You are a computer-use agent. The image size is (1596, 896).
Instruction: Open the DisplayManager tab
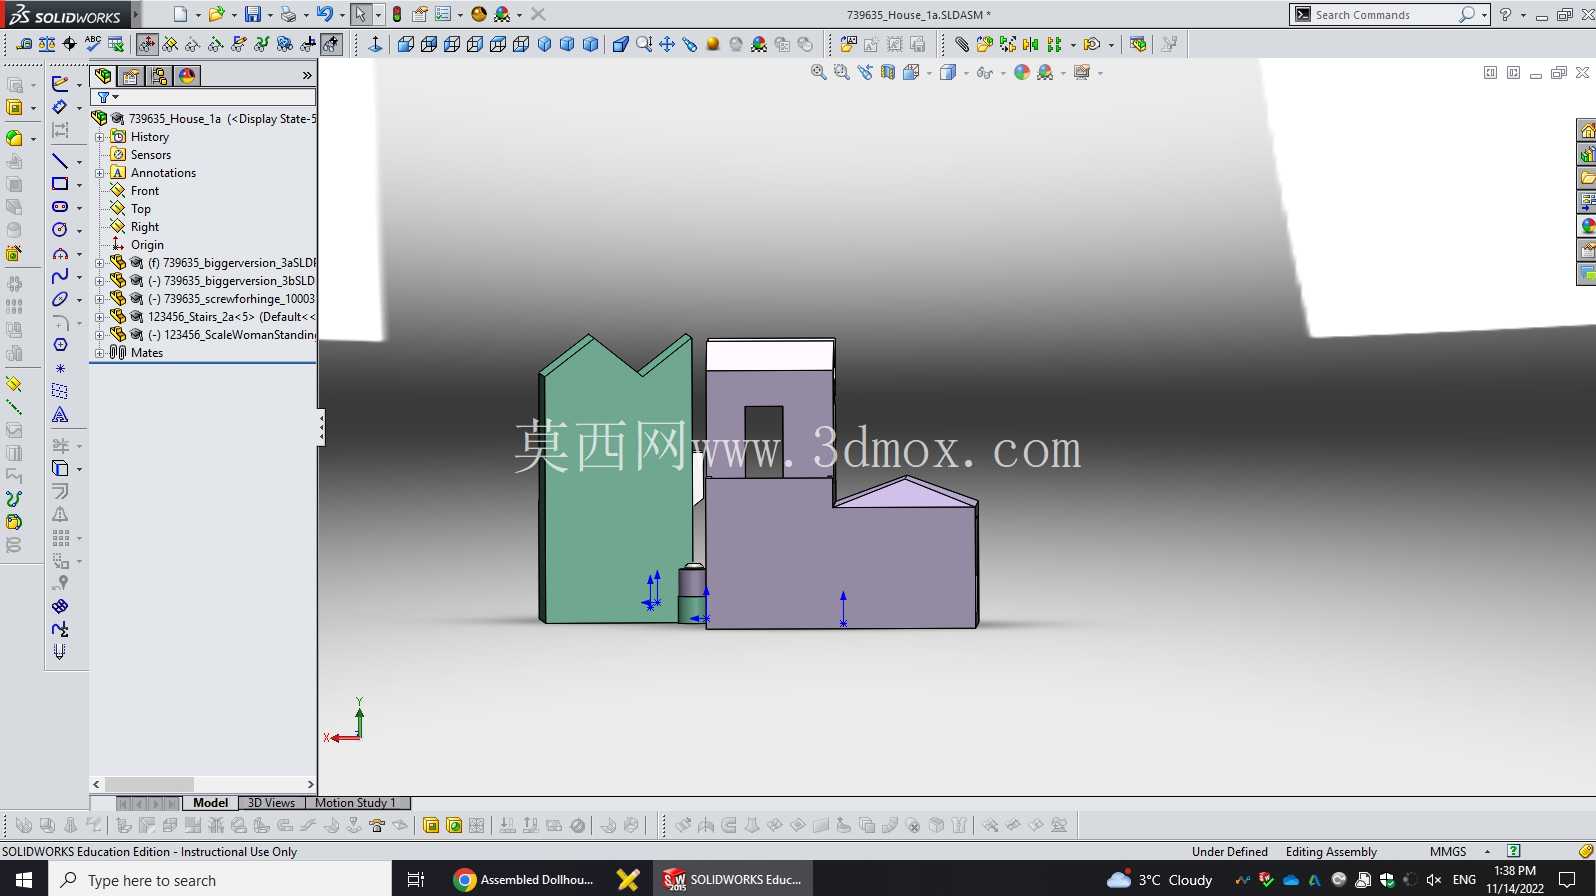pos(187,76)
